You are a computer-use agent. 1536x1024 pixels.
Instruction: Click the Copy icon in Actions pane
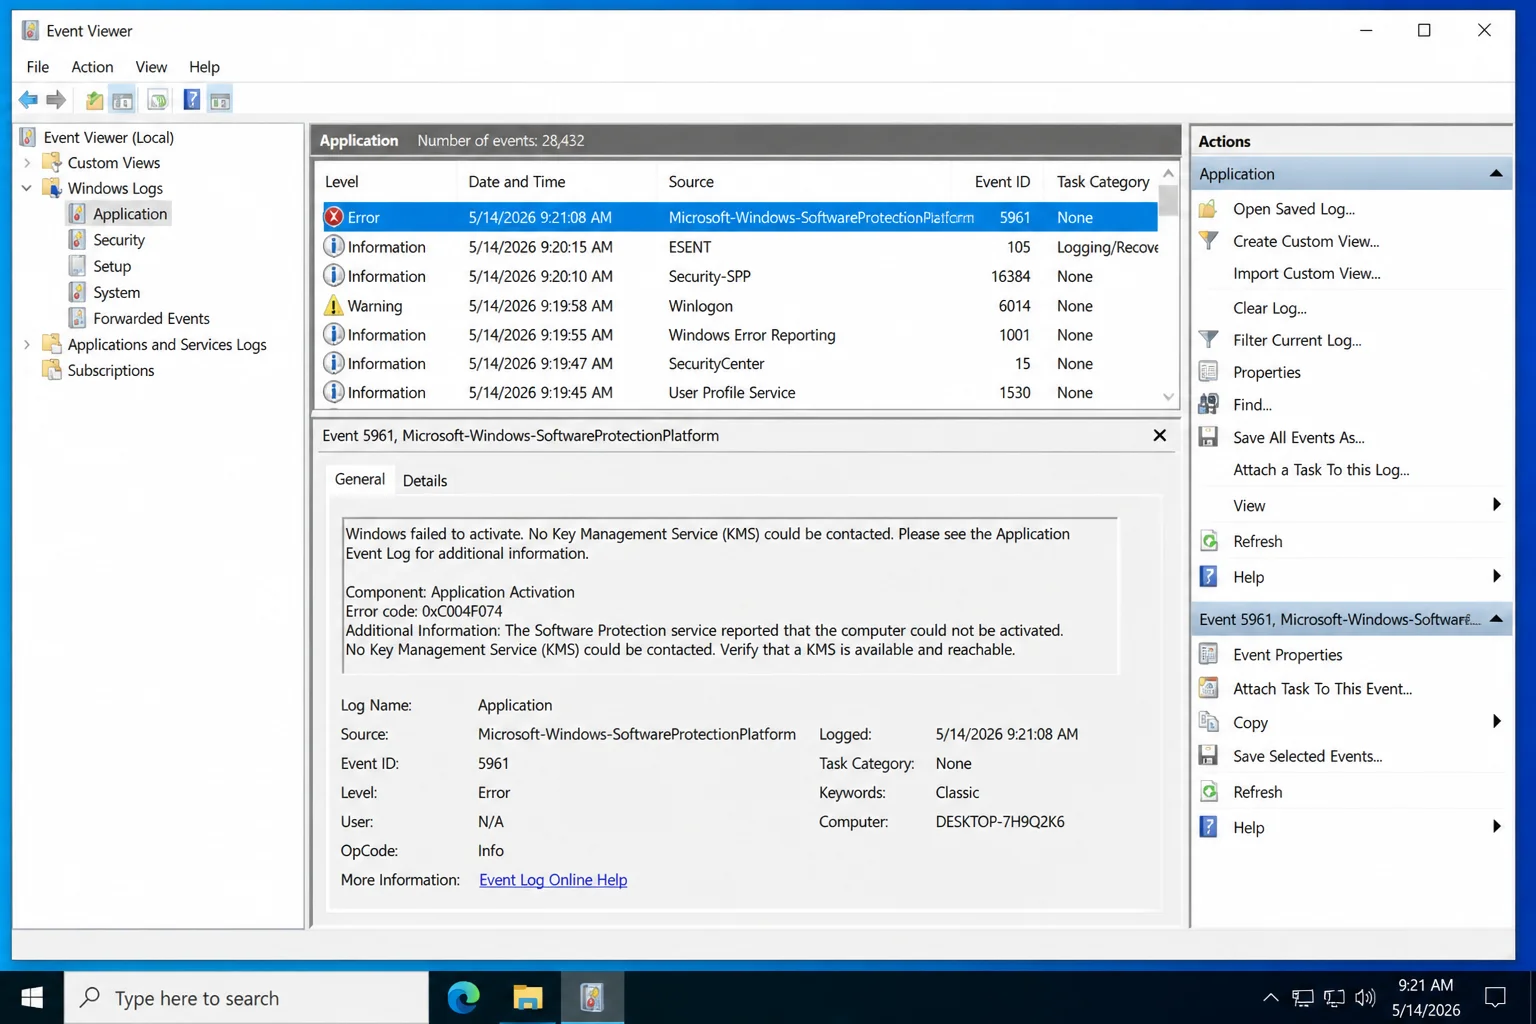point(1208,722)
